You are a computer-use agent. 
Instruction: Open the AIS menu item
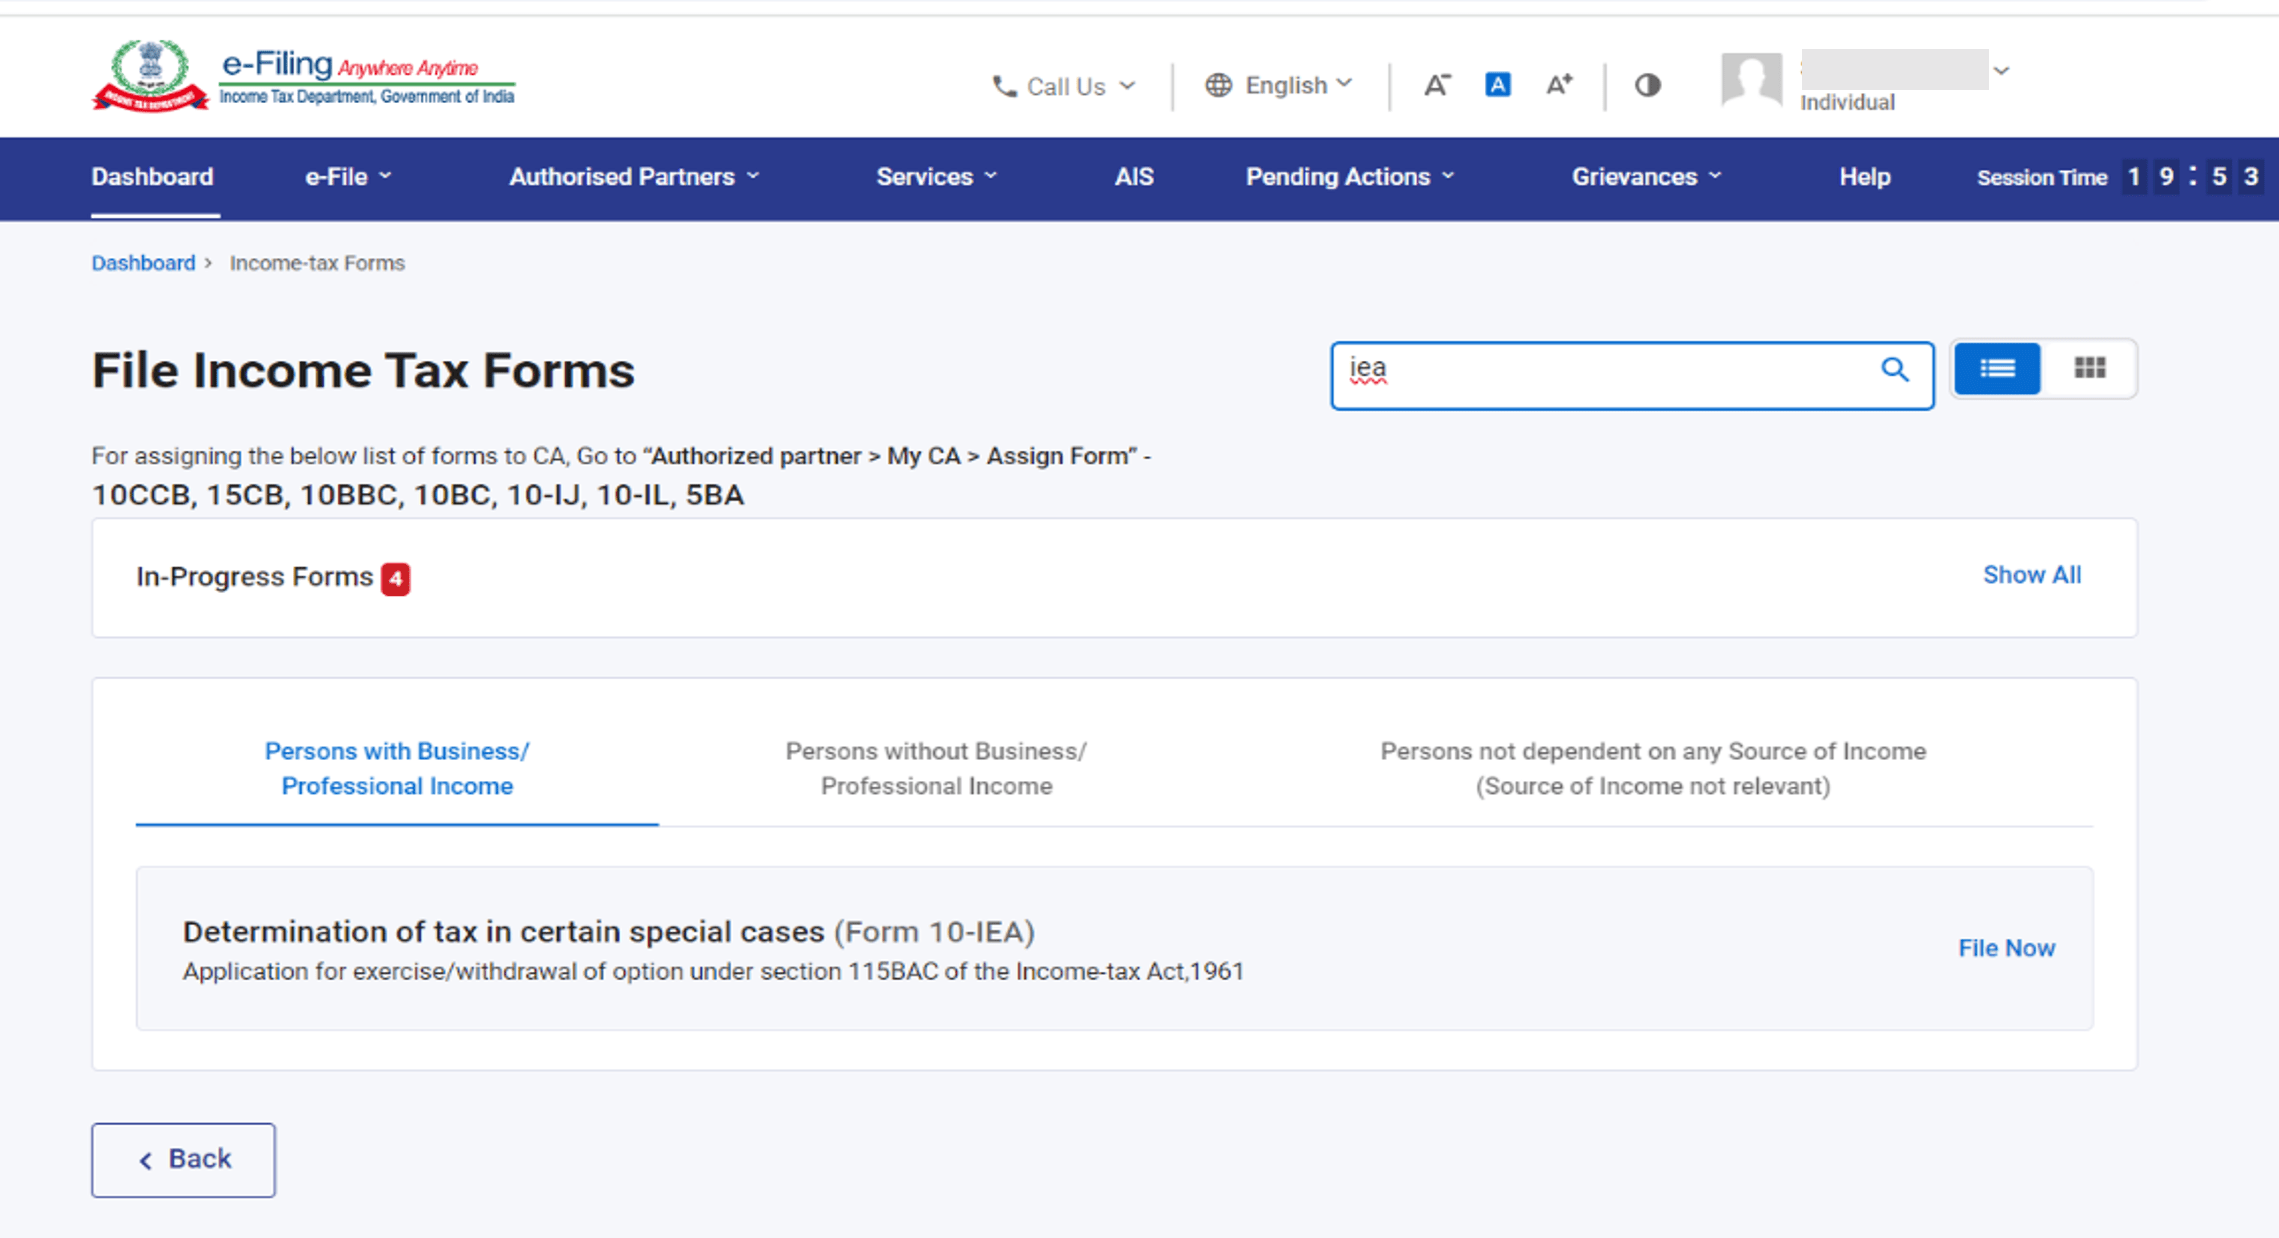(1133, 177)
